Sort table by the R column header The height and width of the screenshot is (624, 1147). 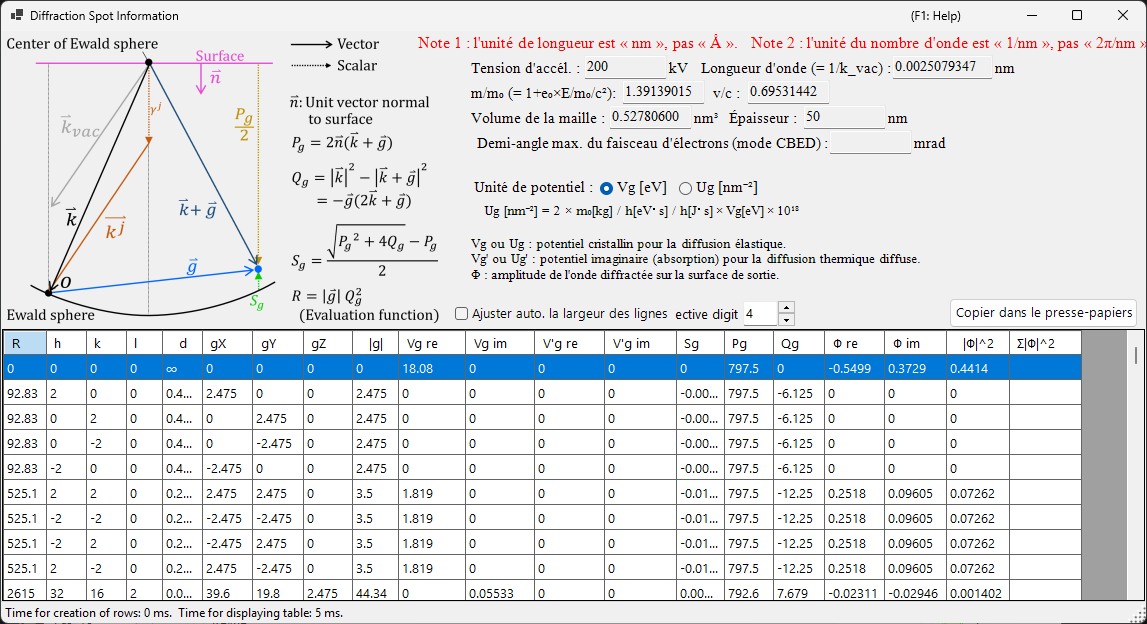[x=25, y=343]
